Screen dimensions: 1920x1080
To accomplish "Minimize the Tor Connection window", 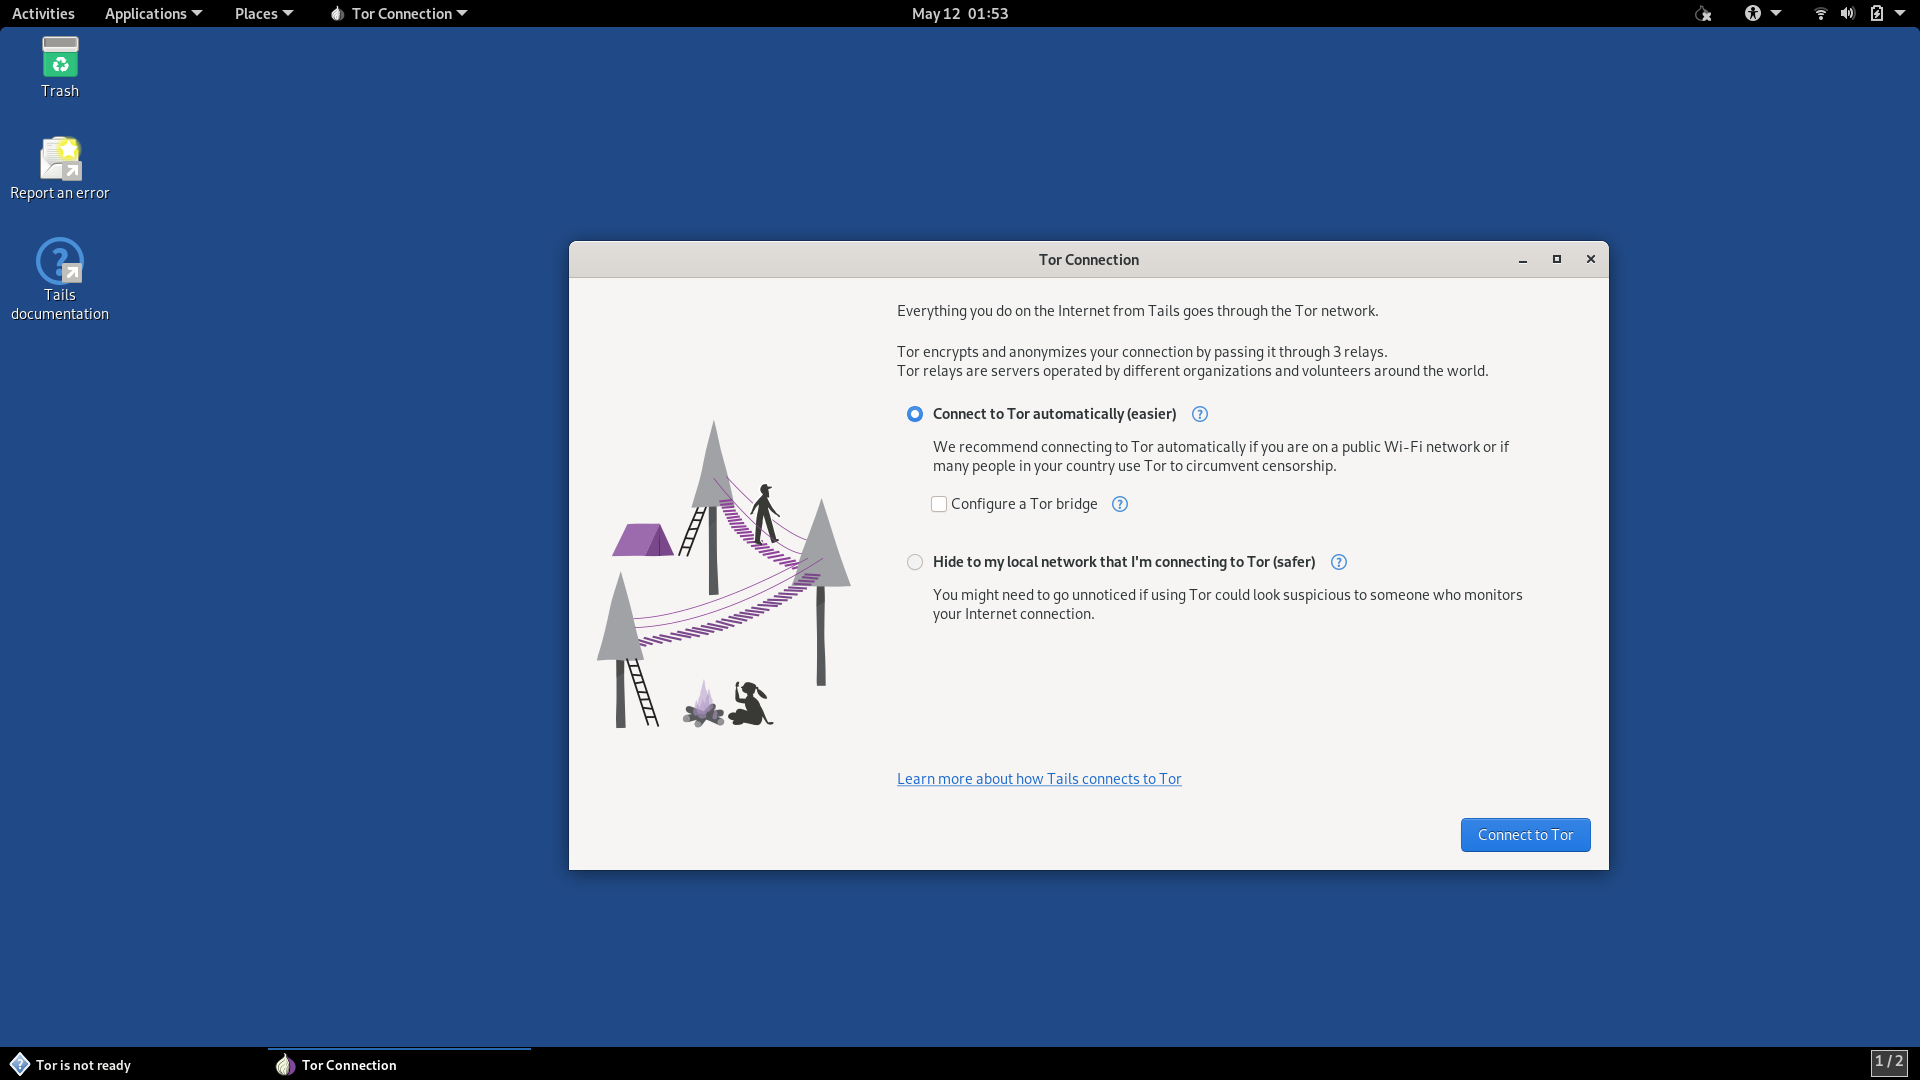I will (x=1523, y=259).
